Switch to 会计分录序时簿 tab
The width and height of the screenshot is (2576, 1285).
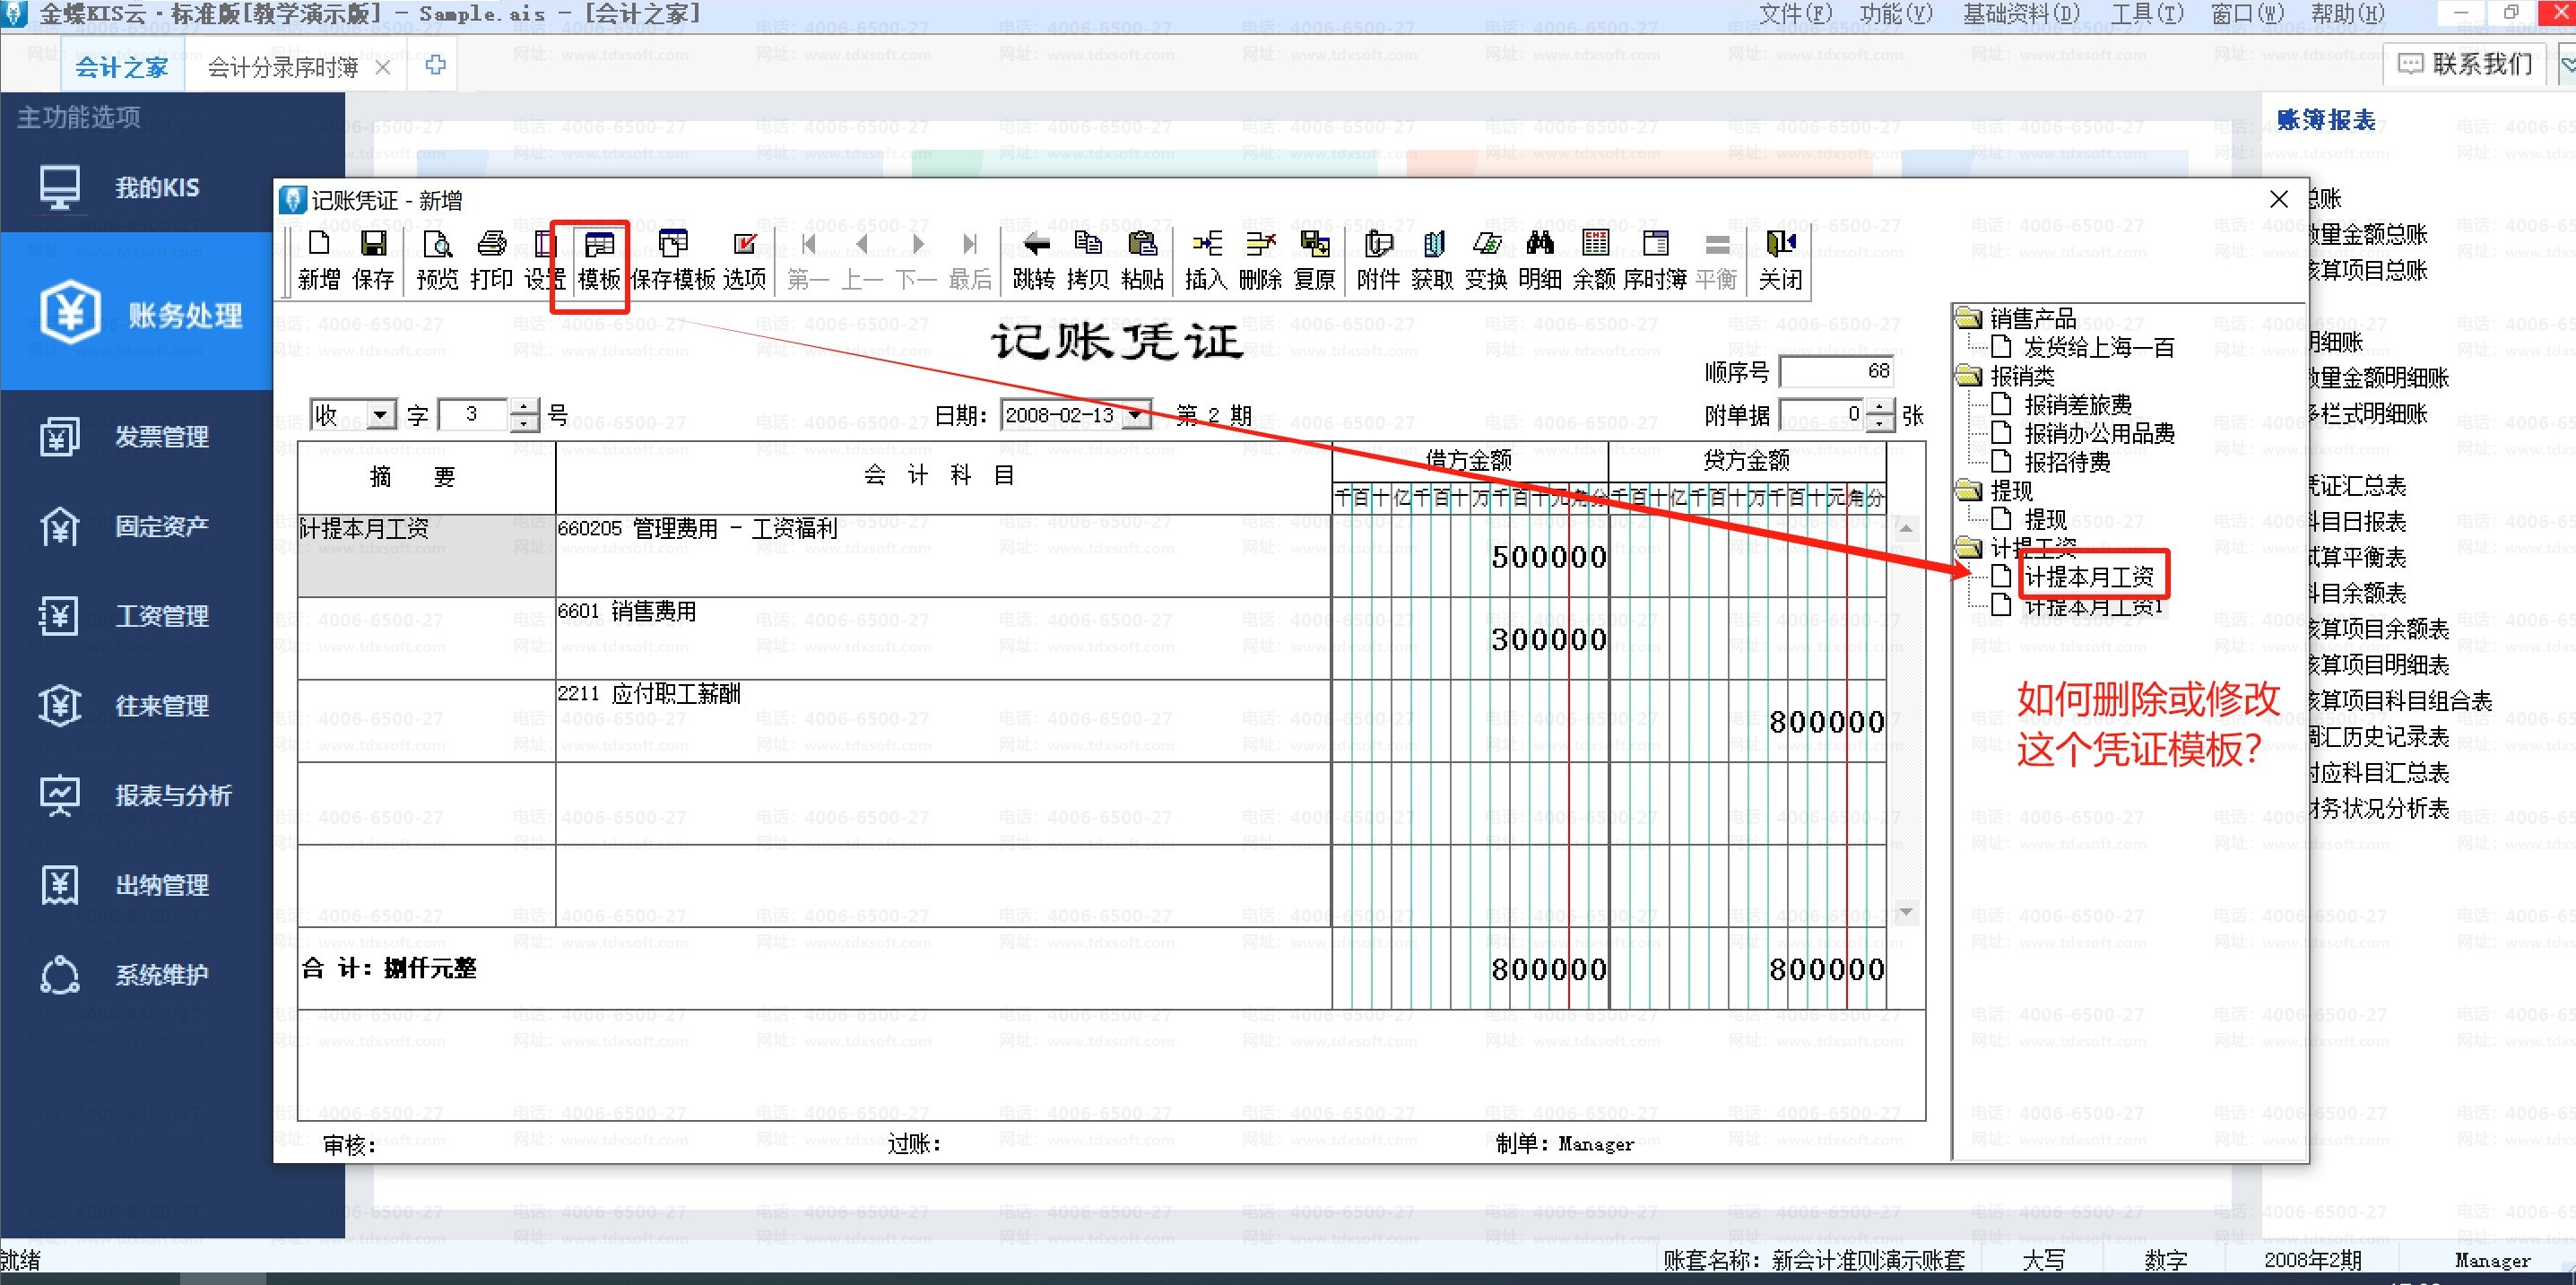tap(282, 67)
